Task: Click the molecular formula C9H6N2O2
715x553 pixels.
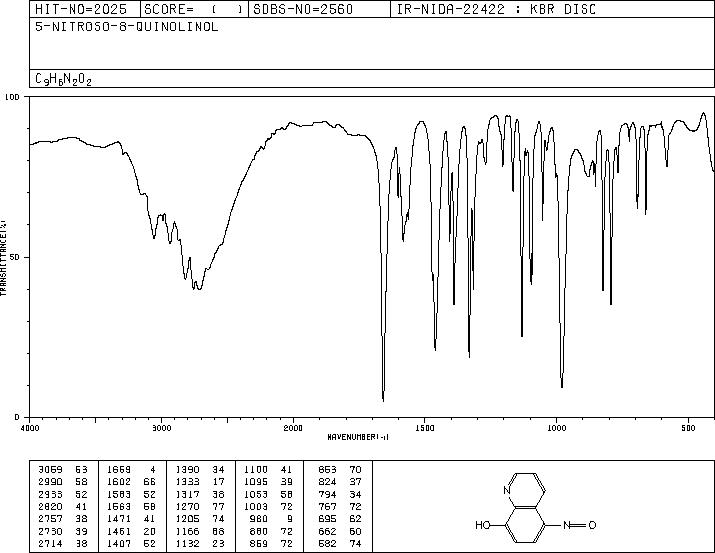Action: [x=63, y=79]
